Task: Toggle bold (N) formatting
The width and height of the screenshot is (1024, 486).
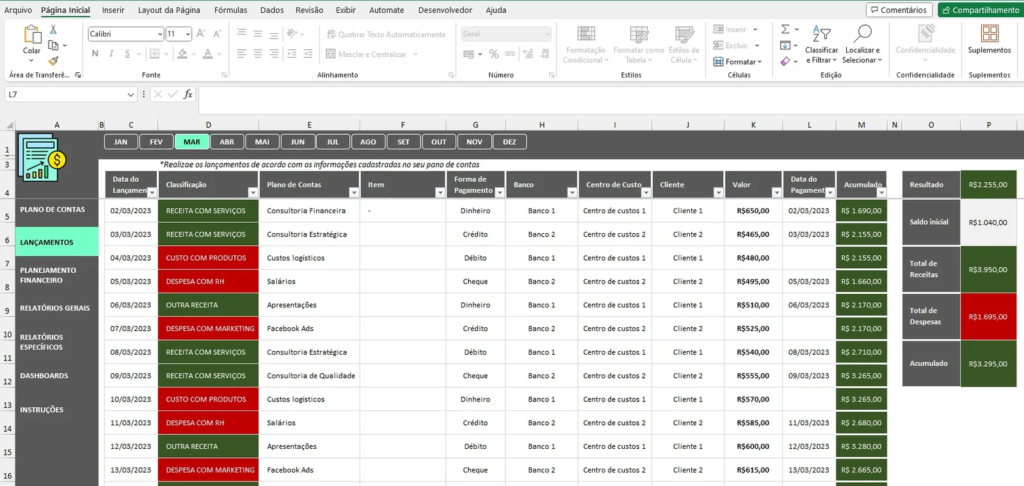Action: 95,54
